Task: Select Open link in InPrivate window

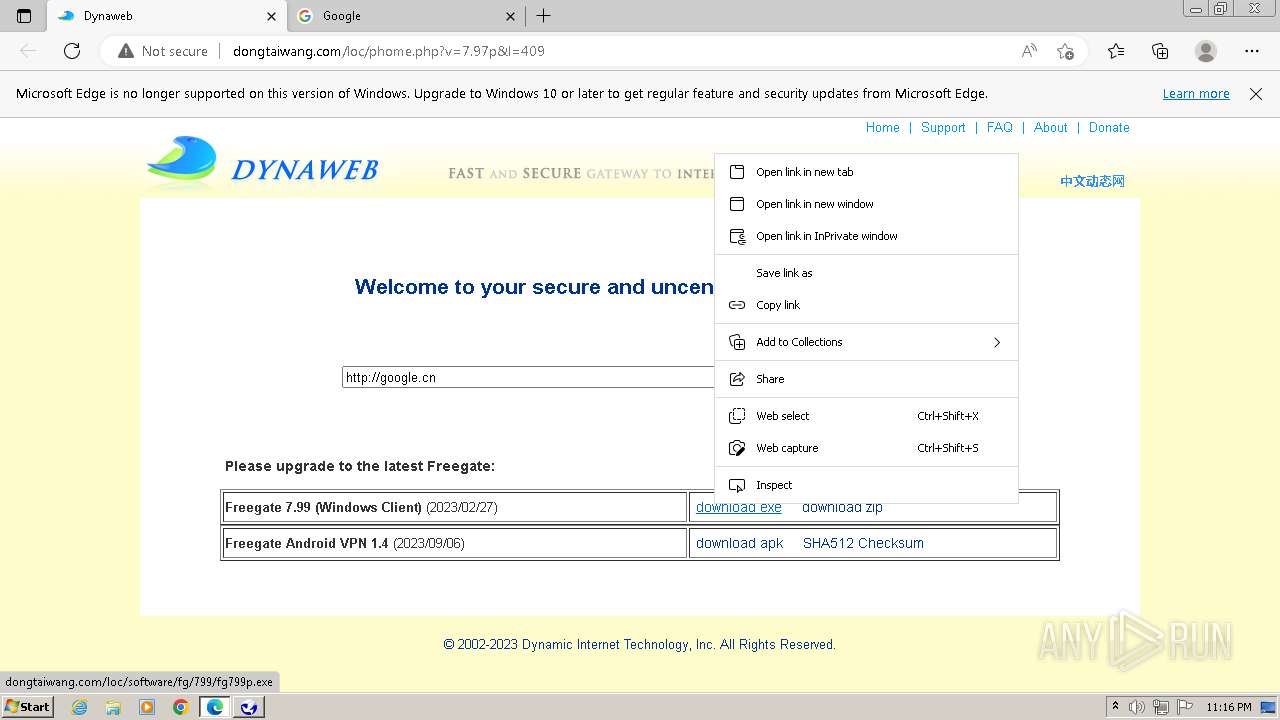Action: (x=866, y=236)
